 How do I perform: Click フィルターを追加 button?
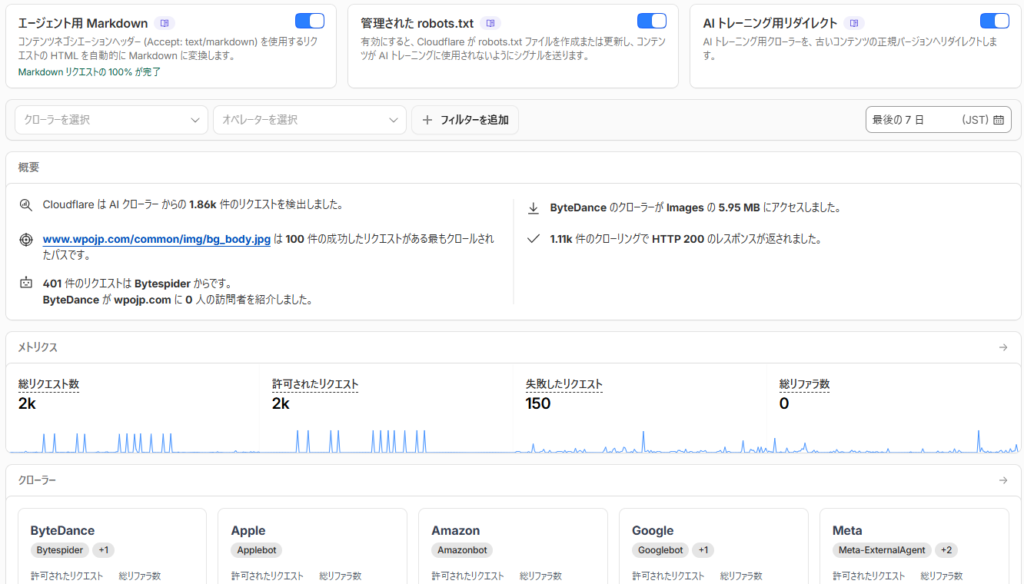465,120
